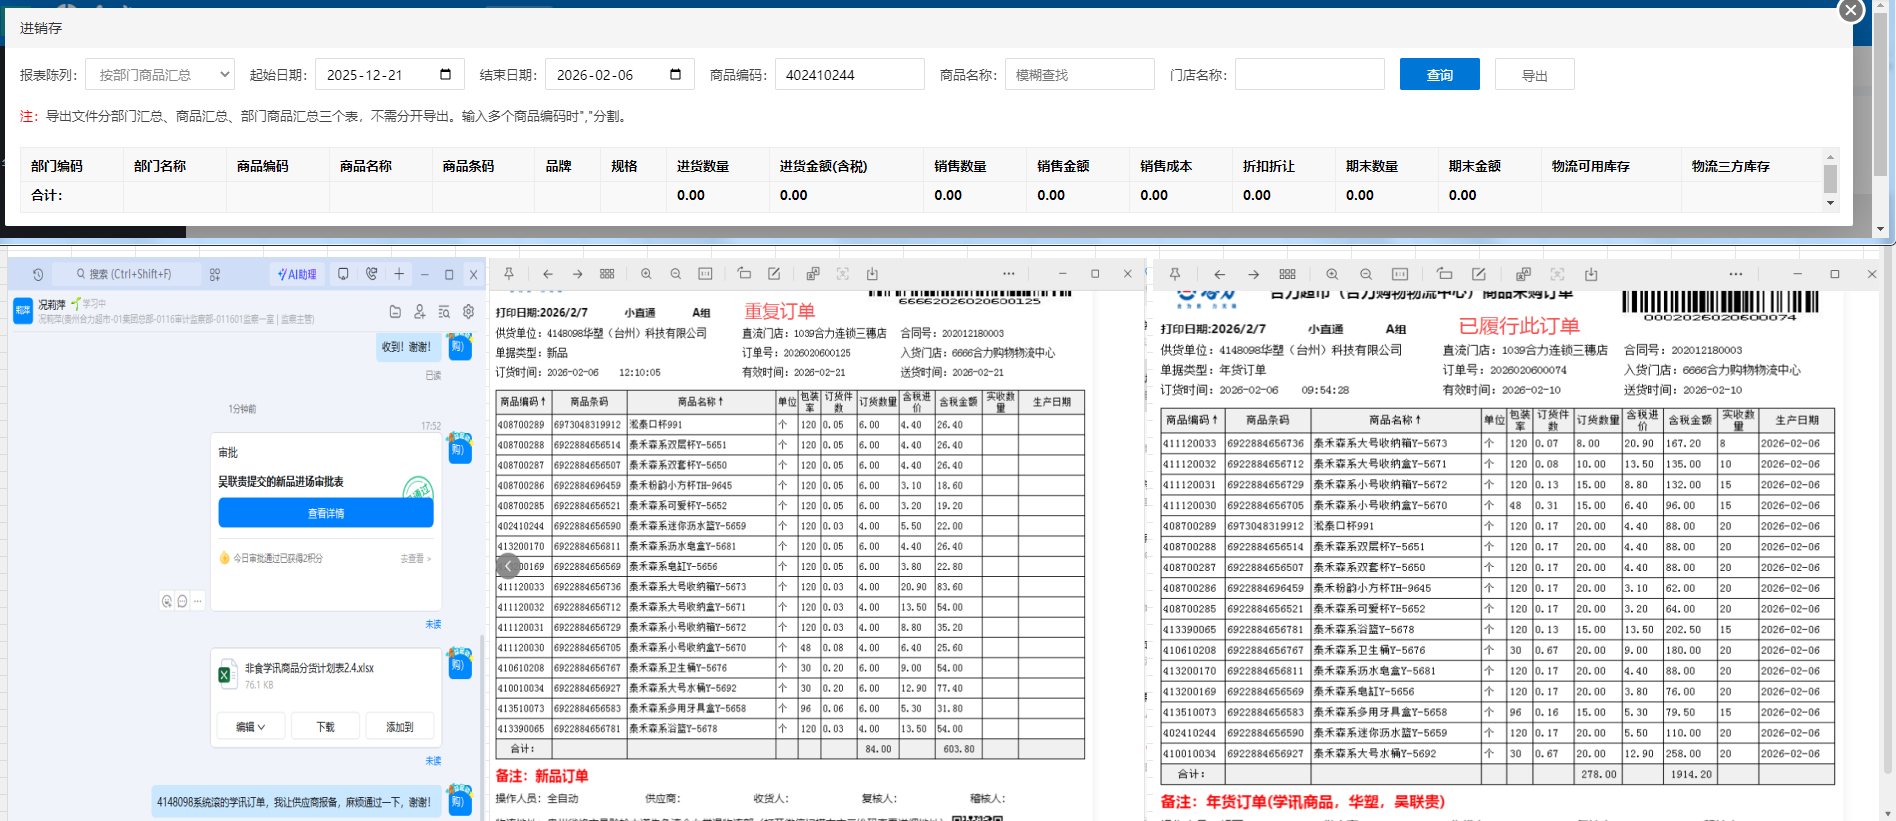
Task: Open the 起始日期 calendar picker
Action: click(445, 75)
